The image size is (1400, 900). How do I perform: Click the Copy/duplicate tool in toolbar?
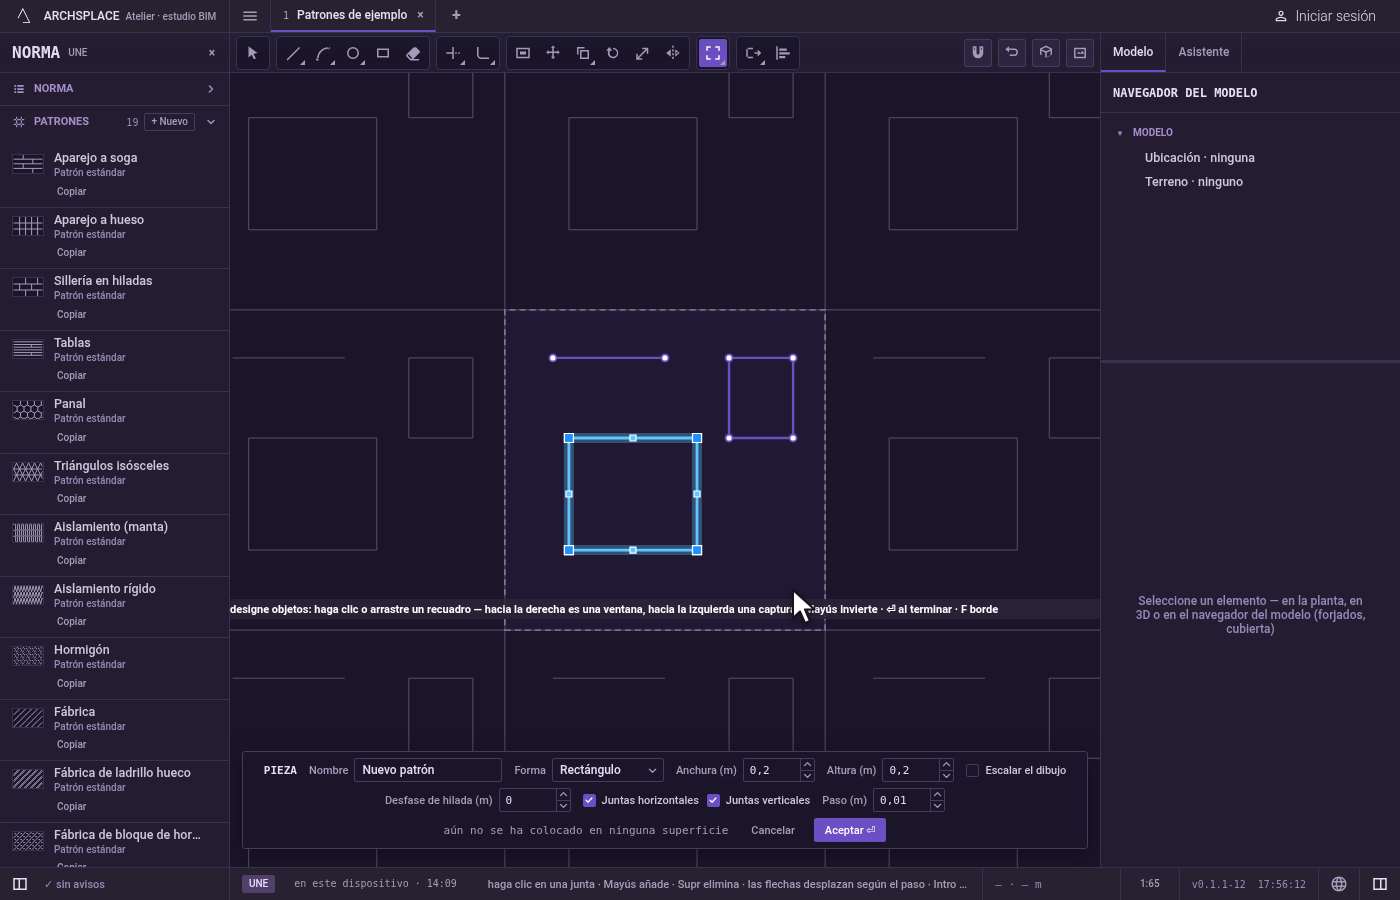(x=583, y=53)
